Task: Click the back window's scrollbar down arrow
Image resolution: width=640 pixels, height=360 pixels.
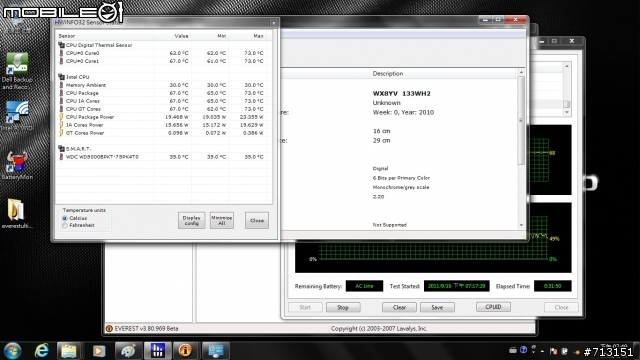Action: 567,112
